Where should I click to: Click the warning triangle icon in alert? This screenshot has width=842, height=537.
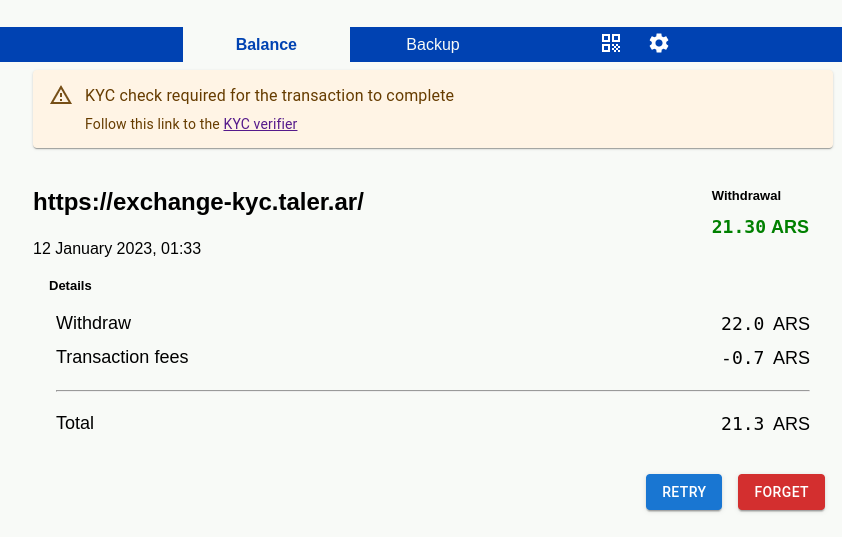[x=61, y=96]
